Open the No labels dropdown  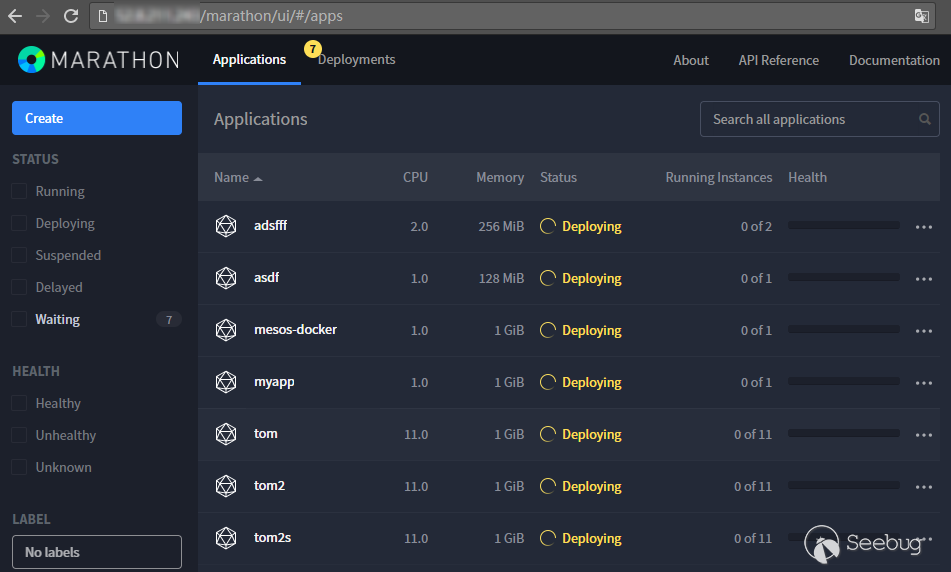click(97, 552)
